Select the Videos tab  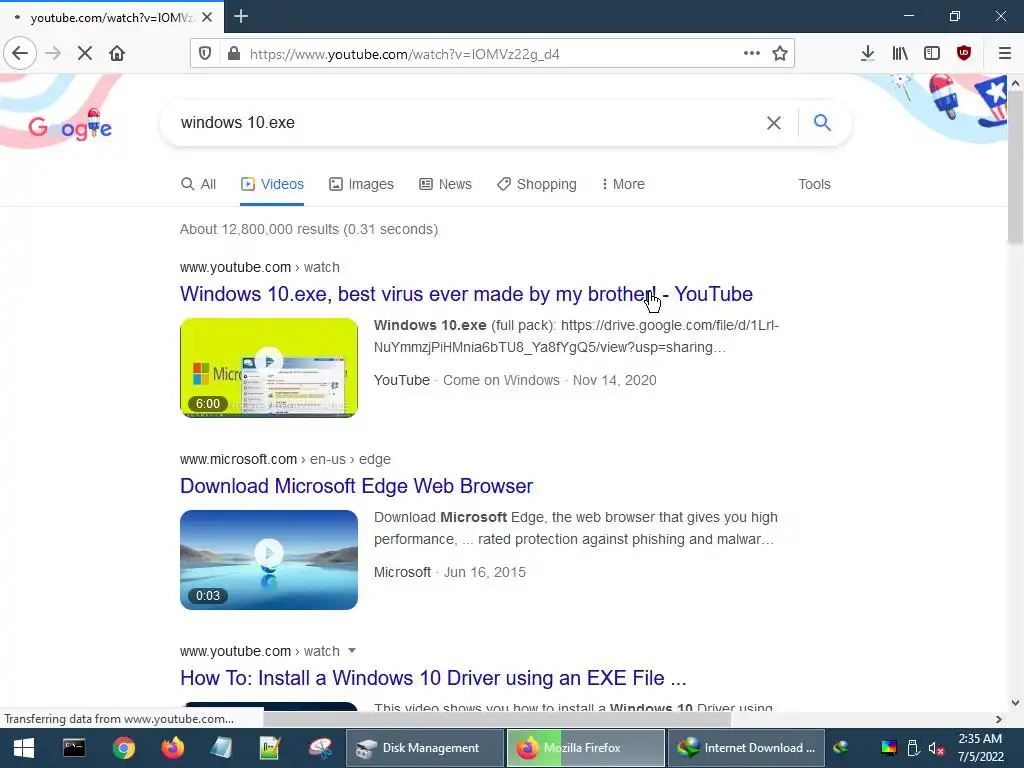tap(272, 184)
